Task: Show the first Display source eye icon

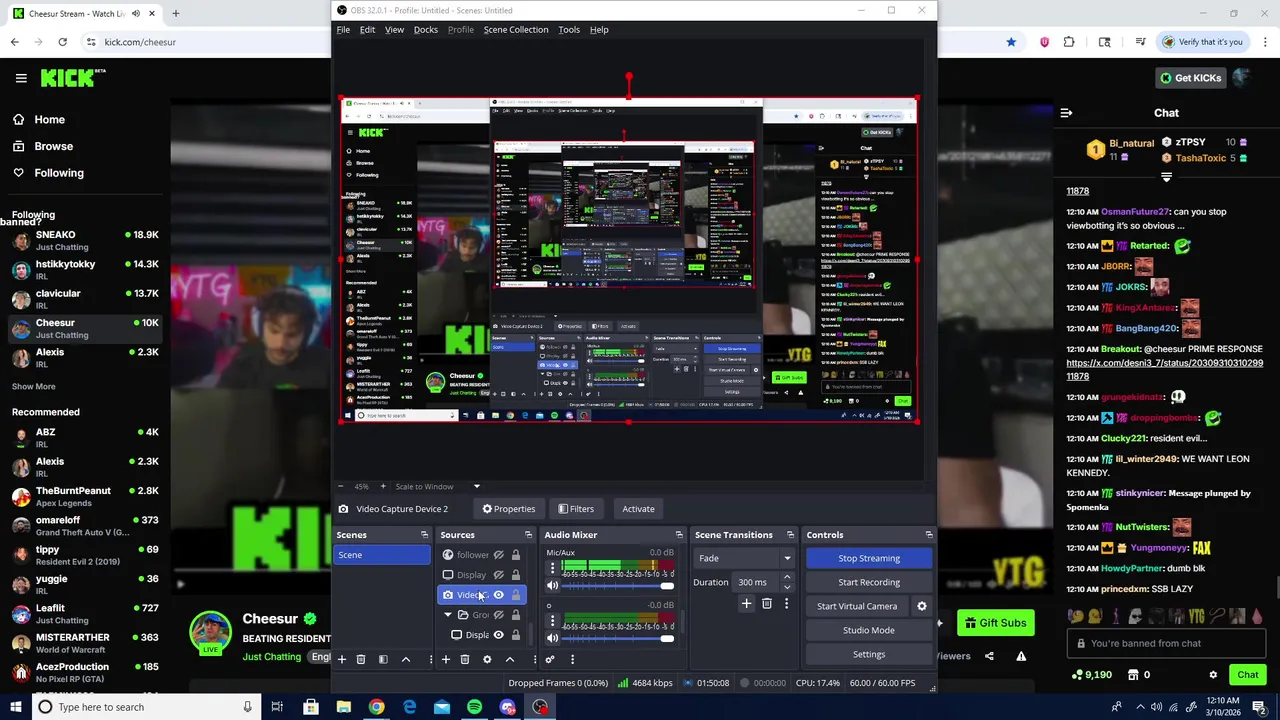Action: pos(498,575)
